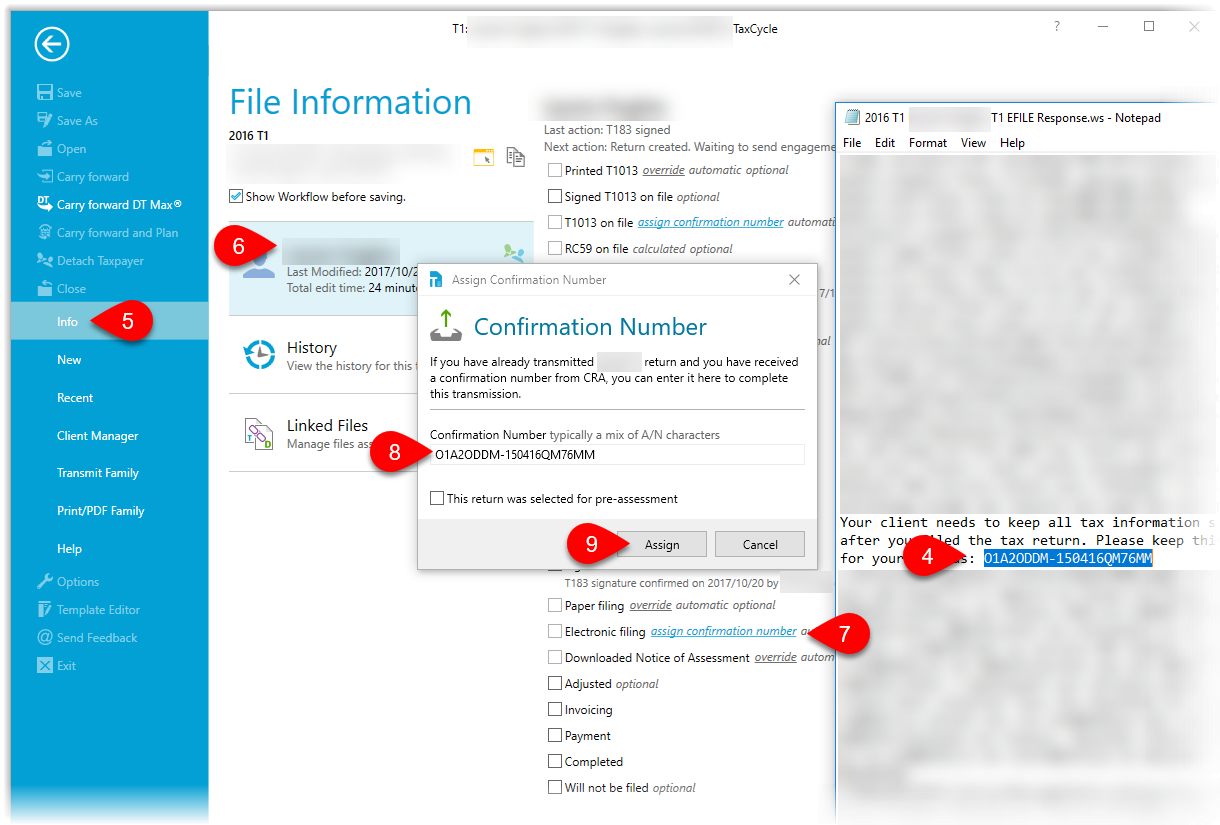Image resolution: width=1220 pixels, height=825 pixels.
Task: Check the Payment checkbox
Action: click(x=555, y=735)
